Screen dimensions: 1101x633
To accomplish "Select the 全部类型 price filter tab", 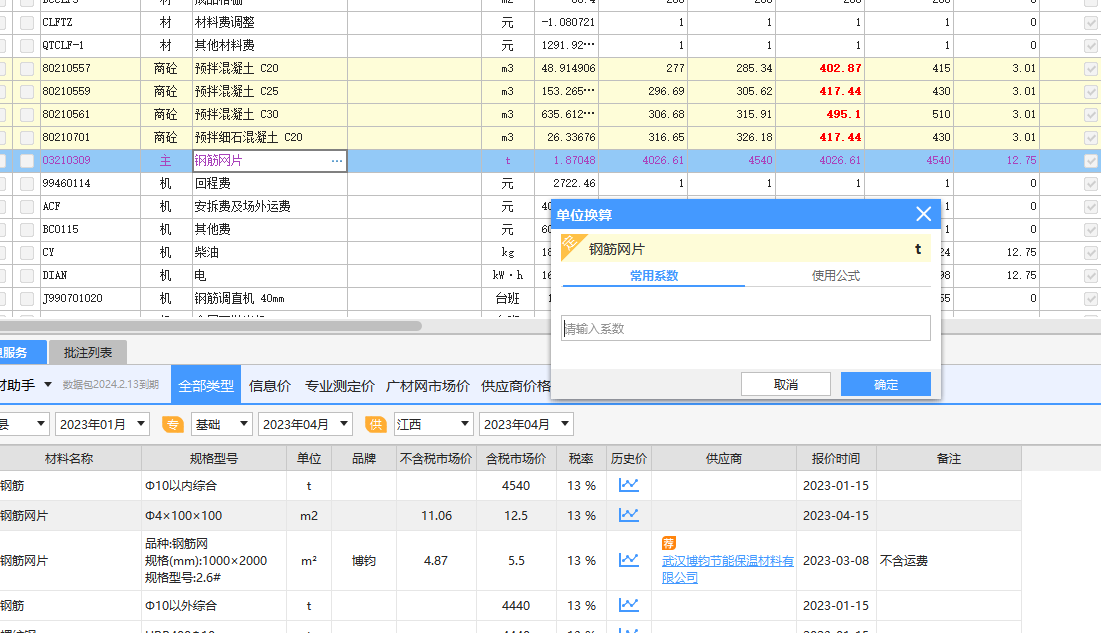I will [x=206, y=386].
